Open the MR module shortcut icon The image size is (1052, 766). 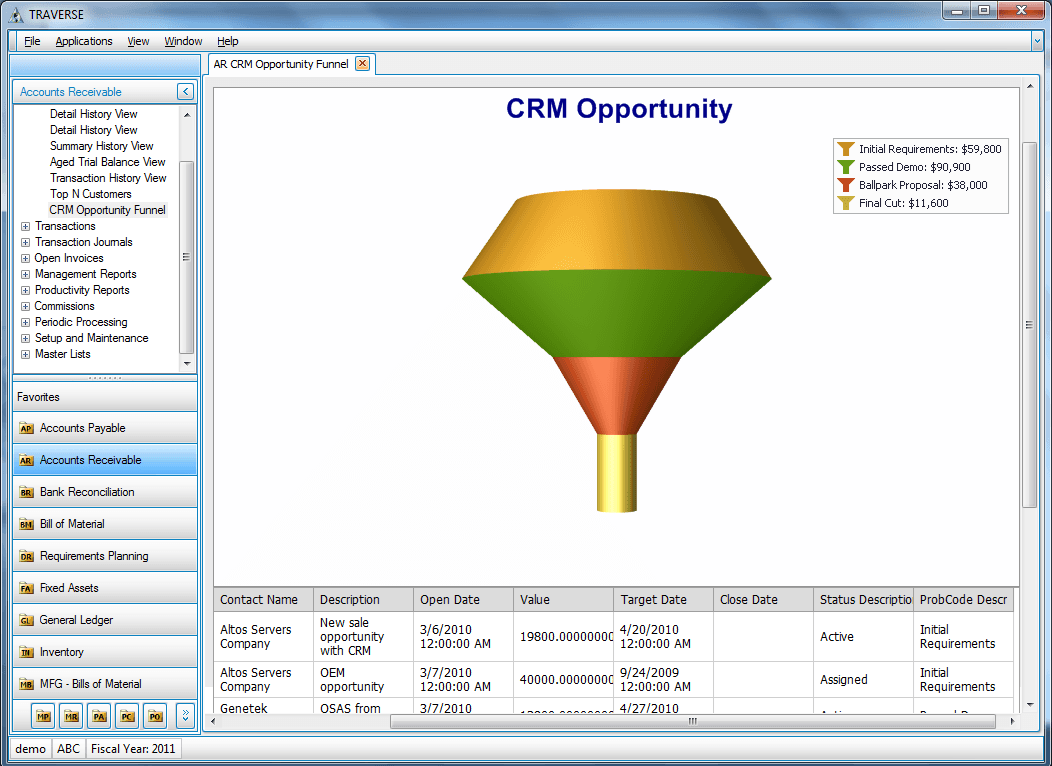[71, 716]
